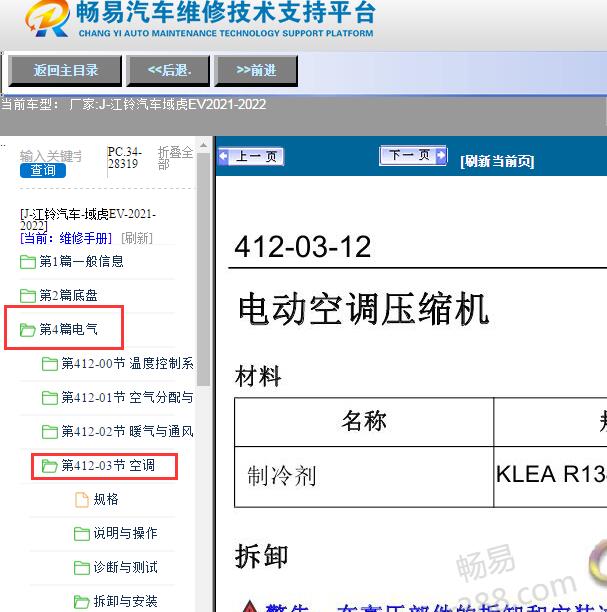The image size is (607, 612).
Task: Go back with the <<后退 button
Action: point(169,71)
